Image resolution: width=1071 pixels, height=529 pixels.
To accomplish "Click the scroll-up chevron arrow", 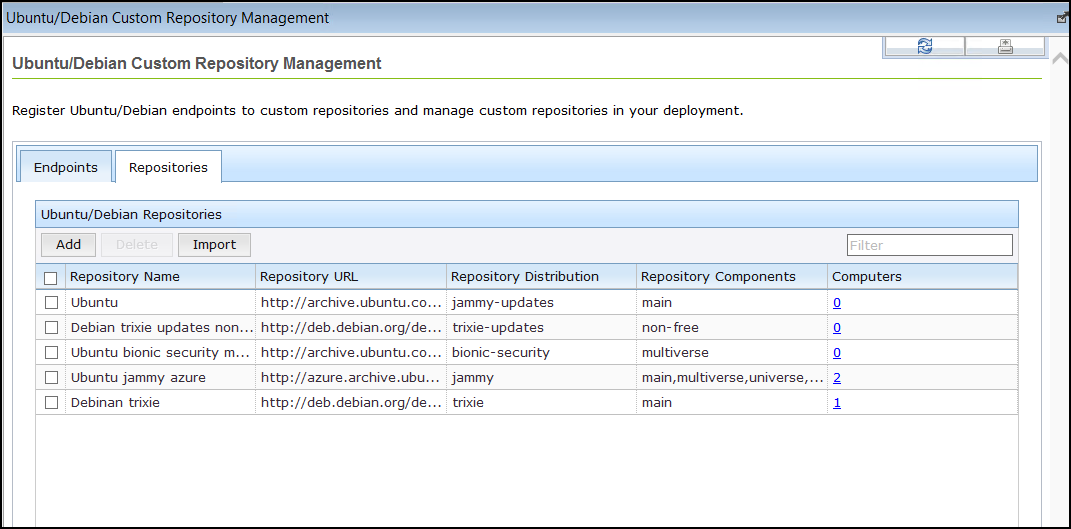I will coord(1061,59).
